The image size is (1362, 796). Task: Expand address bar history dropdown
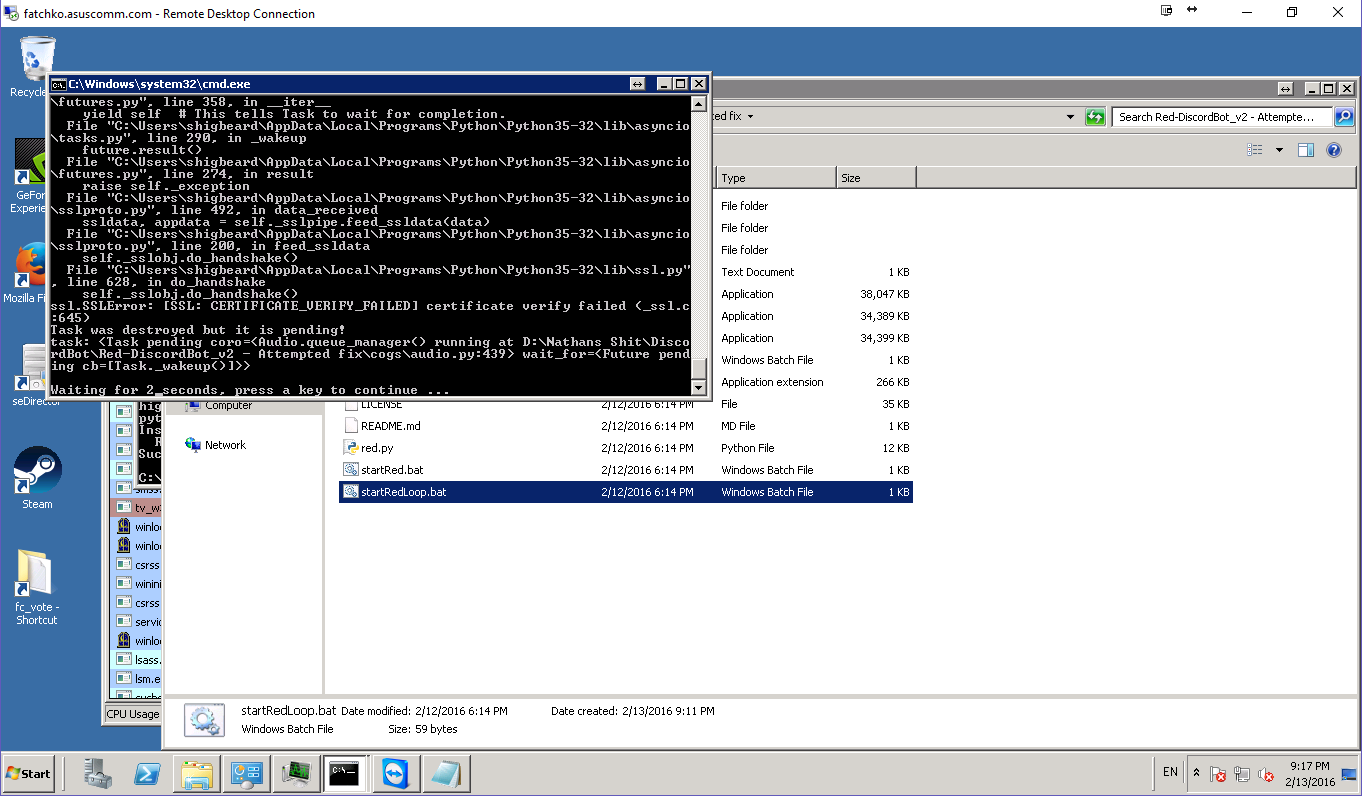1070,117
